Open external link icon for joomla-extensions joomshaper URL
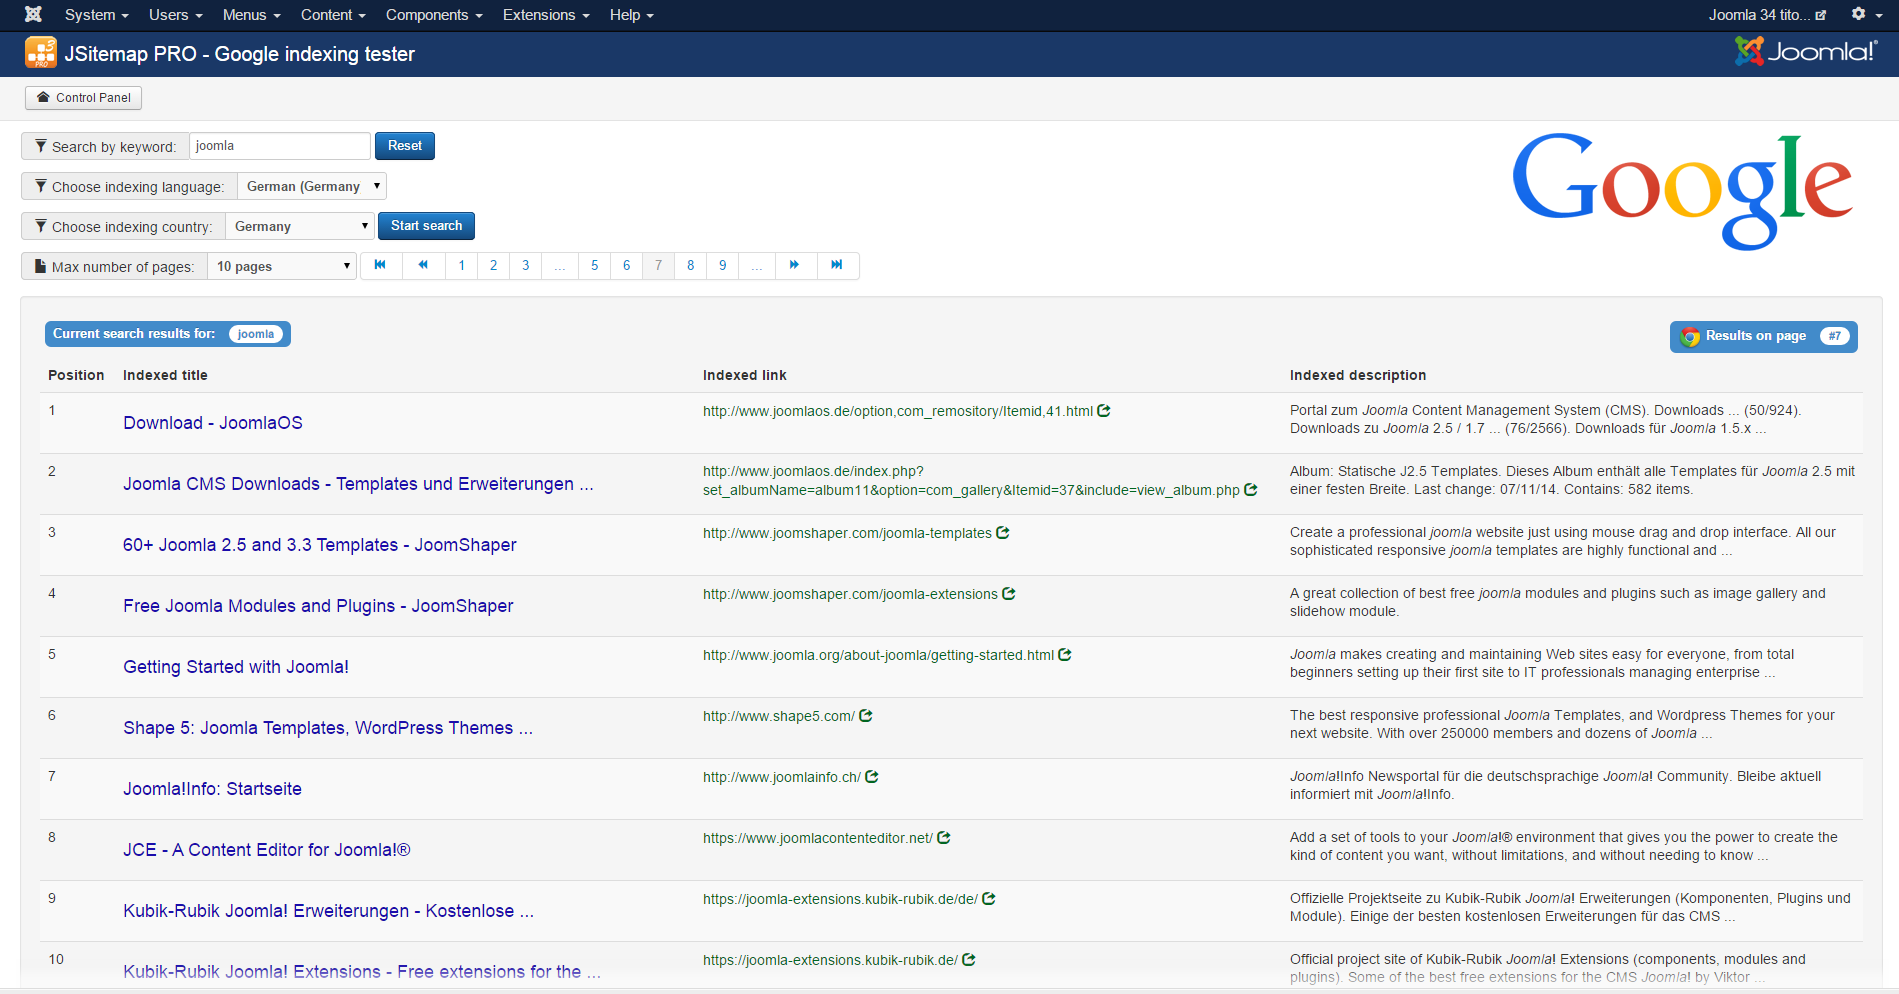This screenshot has width=1899, height=994. click(1009, 594)
